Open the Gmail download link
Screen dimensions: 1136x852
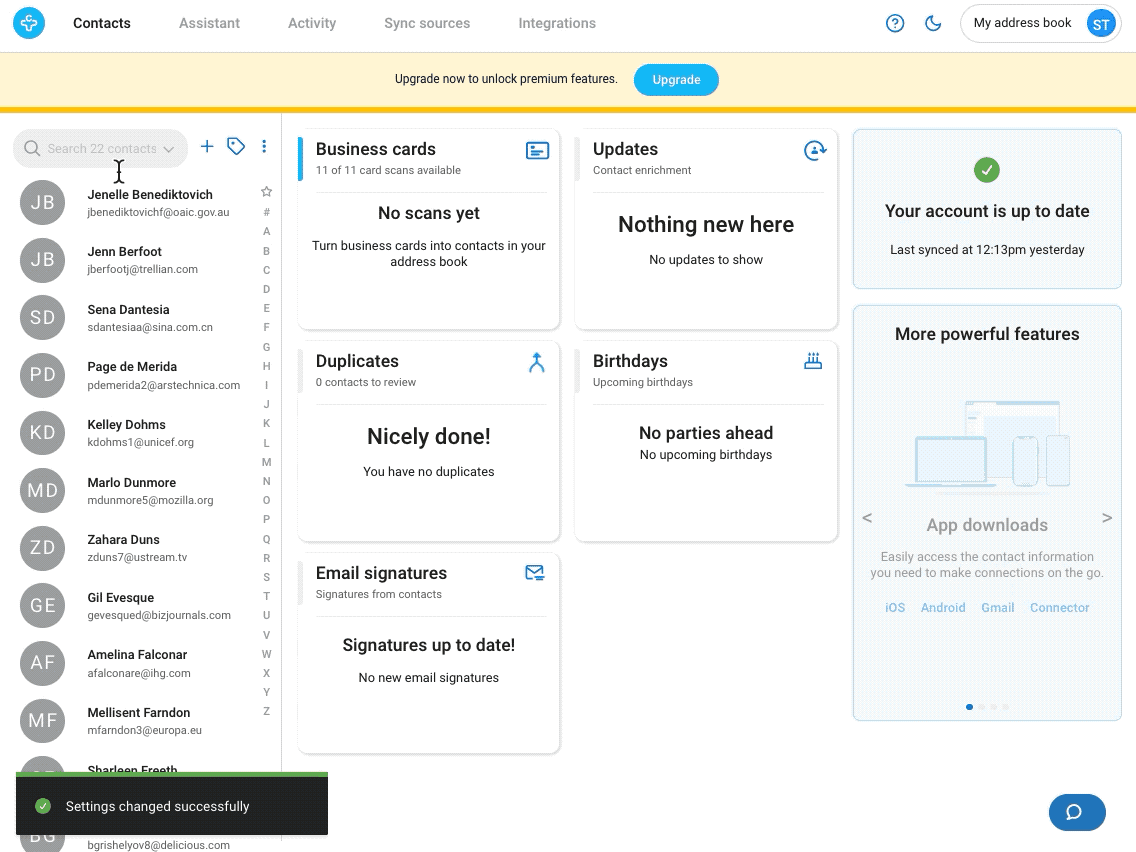coord(998,608)
